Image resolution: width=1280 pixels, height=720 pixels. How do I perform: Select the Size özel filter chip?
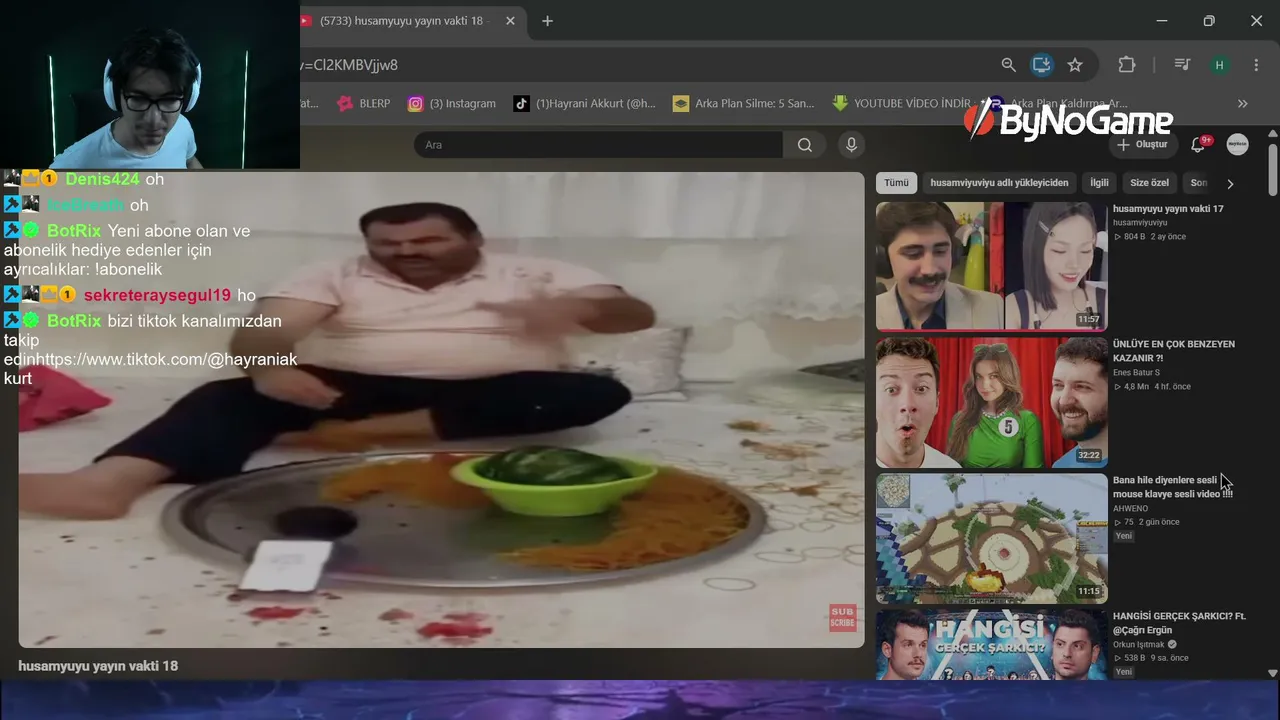(1149, 183)
